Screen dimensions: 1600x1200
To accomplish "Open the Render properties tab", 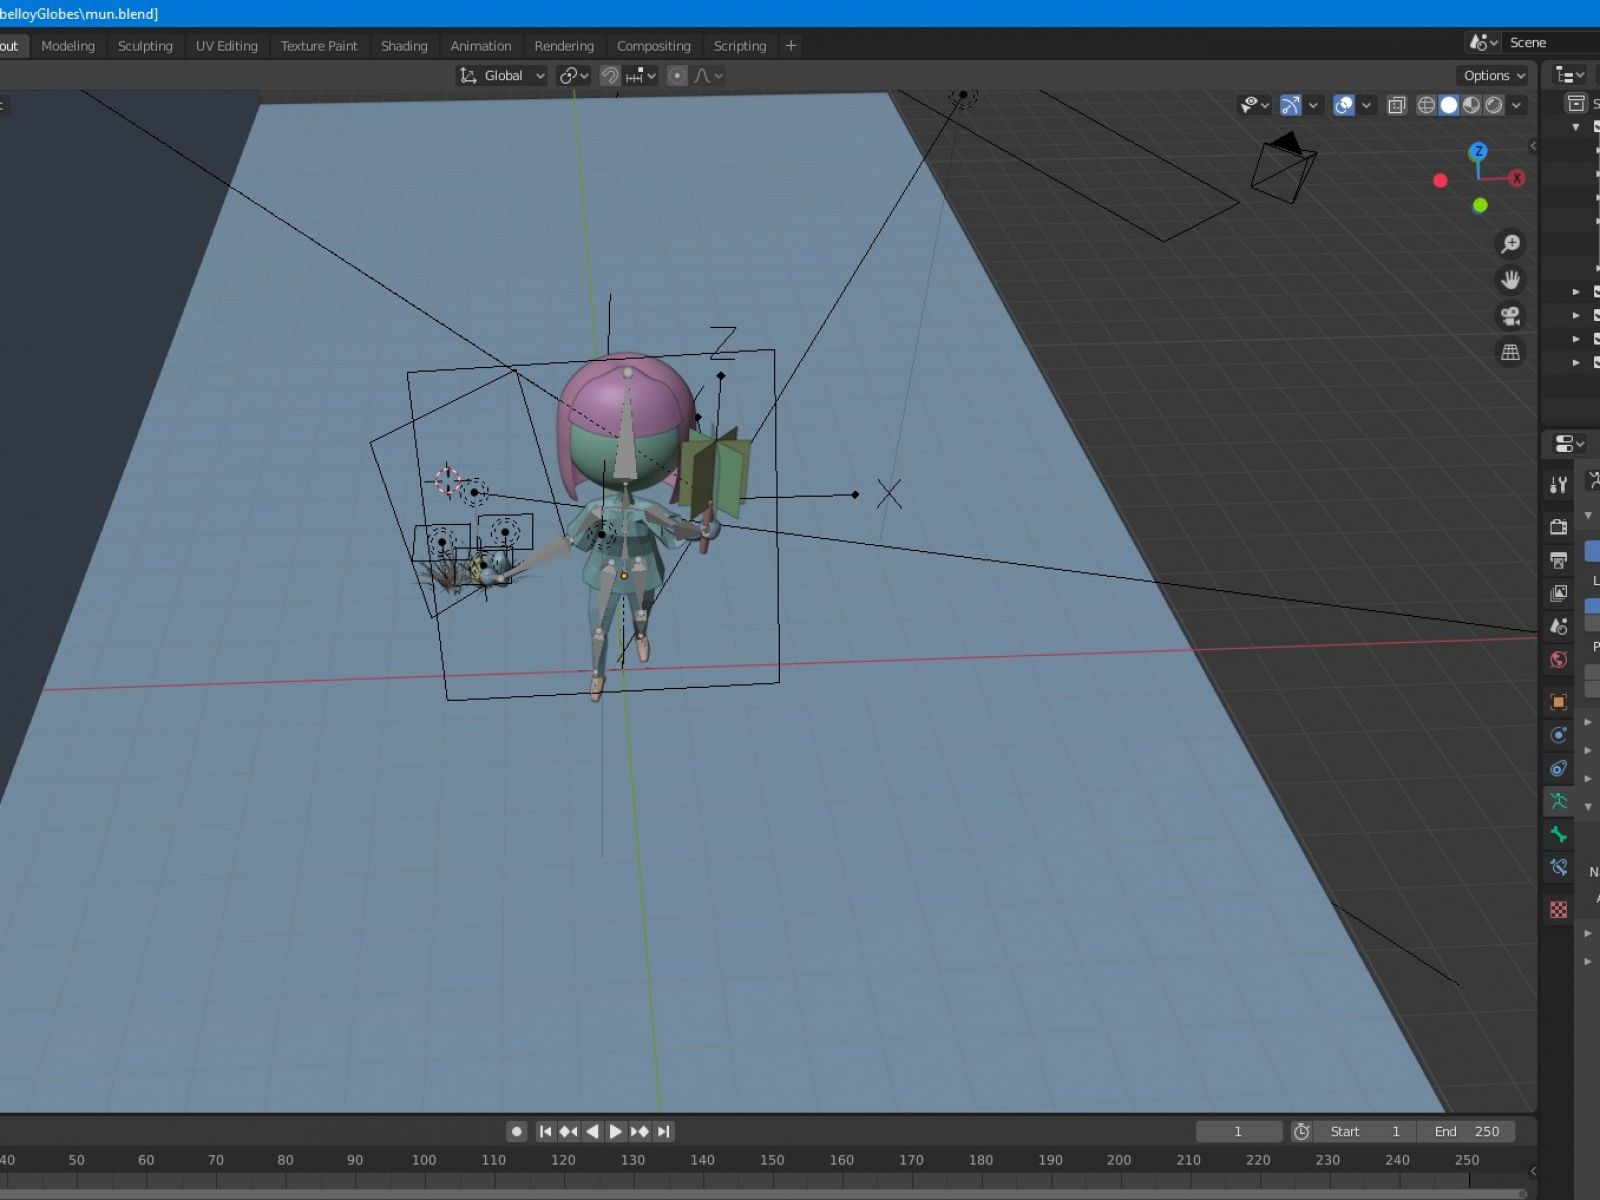I will point(1558,526).
